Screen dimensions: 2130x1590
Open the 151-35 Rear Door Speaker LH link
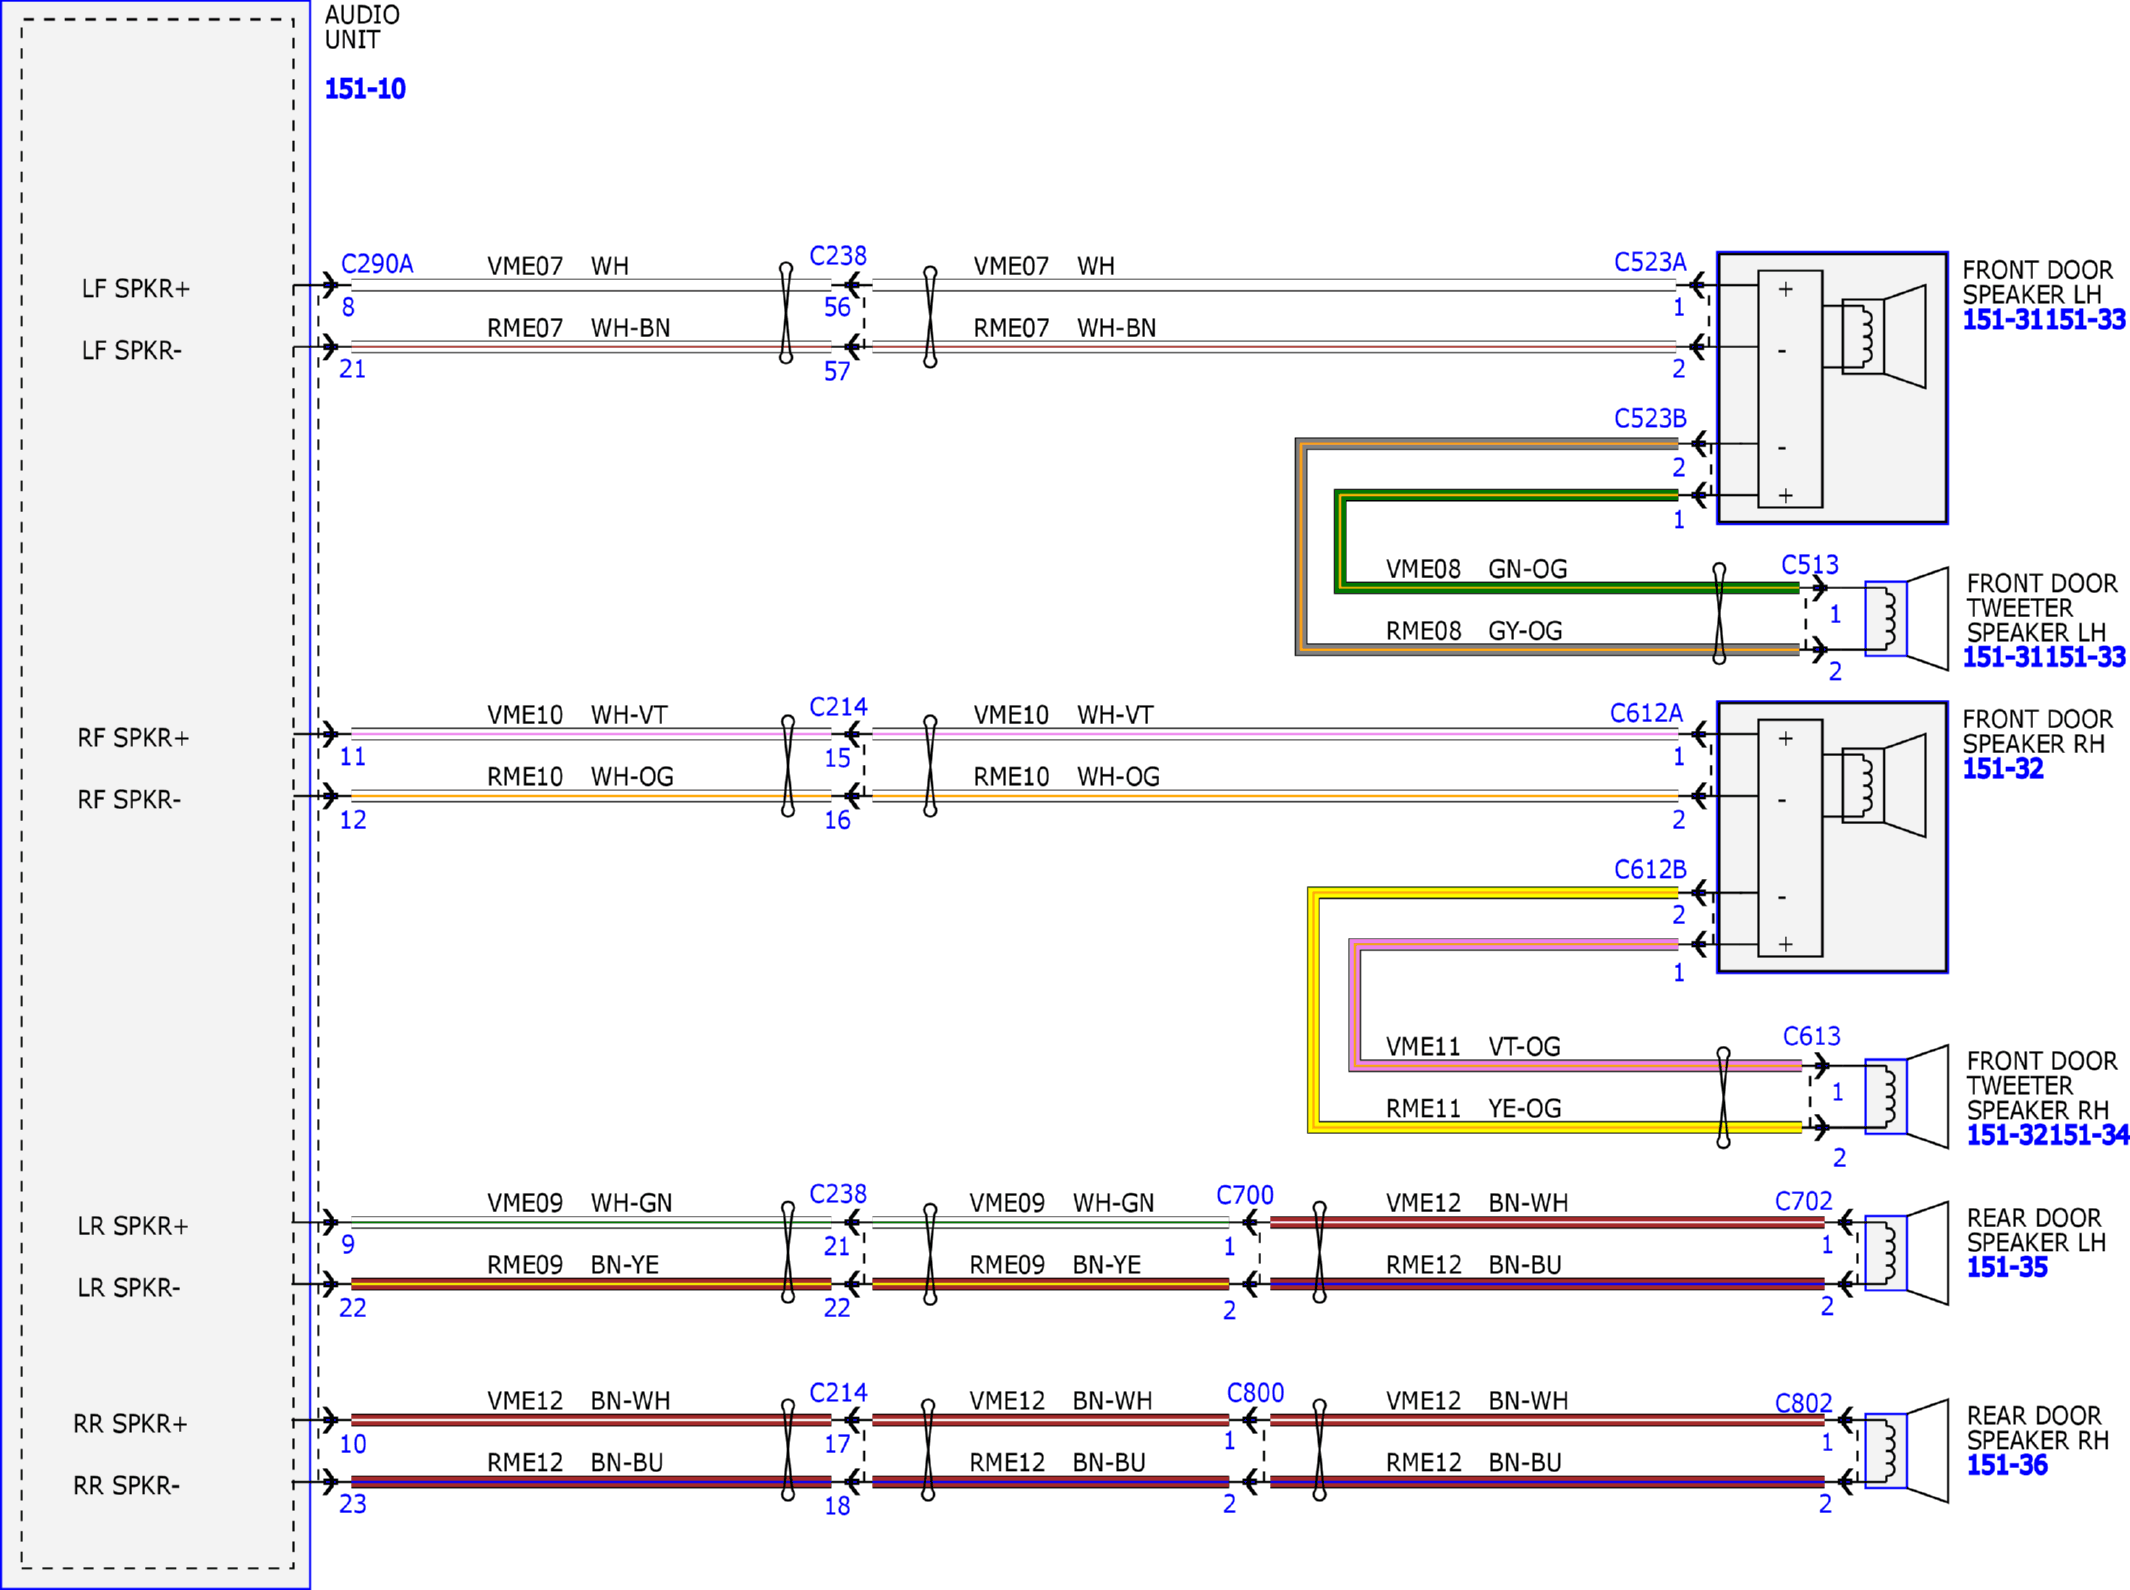point(2006,1267)
